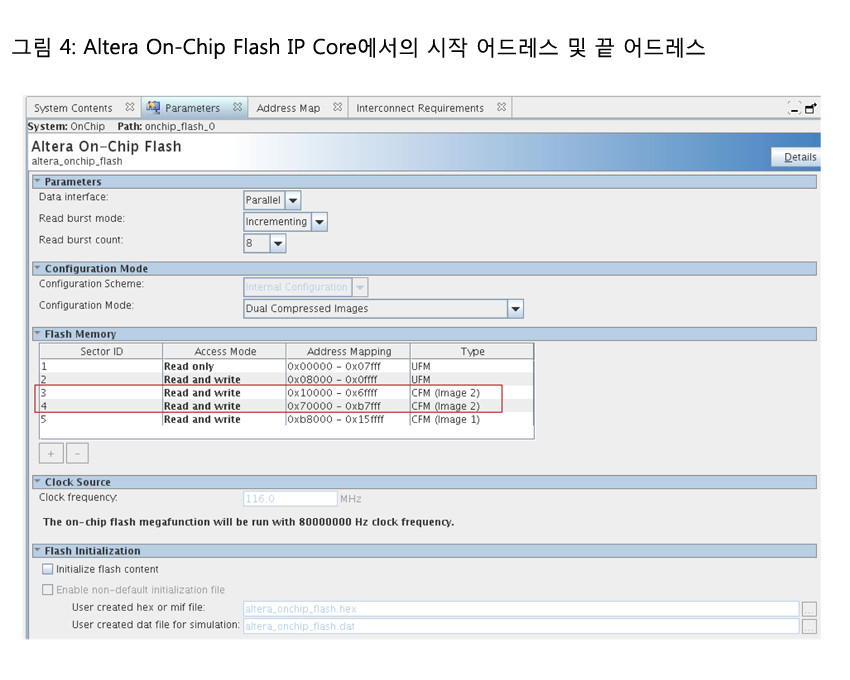
Task: Click the browse icon for hex or mif file
Action: 809,608
